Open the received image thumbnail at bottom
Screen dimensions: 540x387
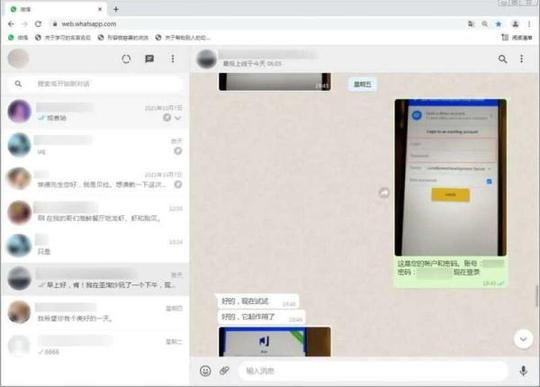(274, 342)
